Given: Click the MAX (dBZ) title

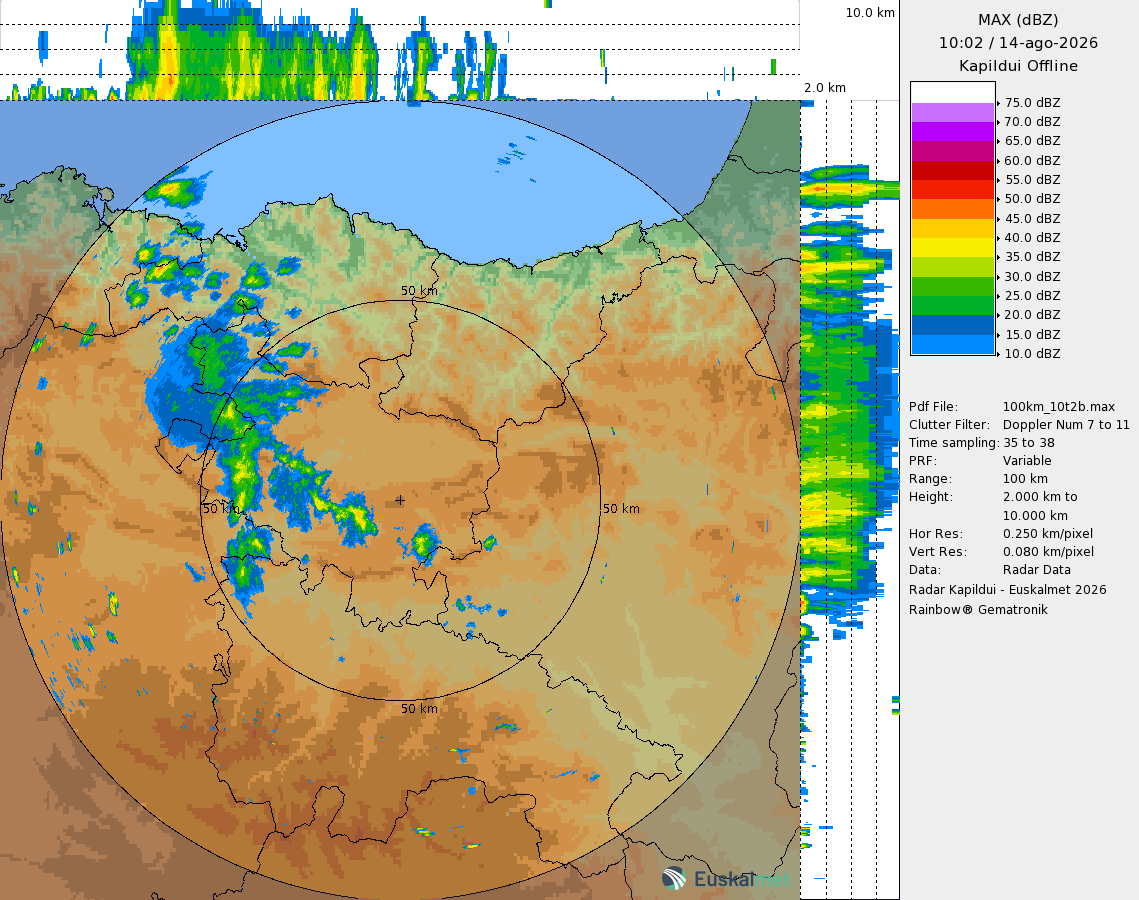Looking at the screenshot, I should coord(1018,20).
